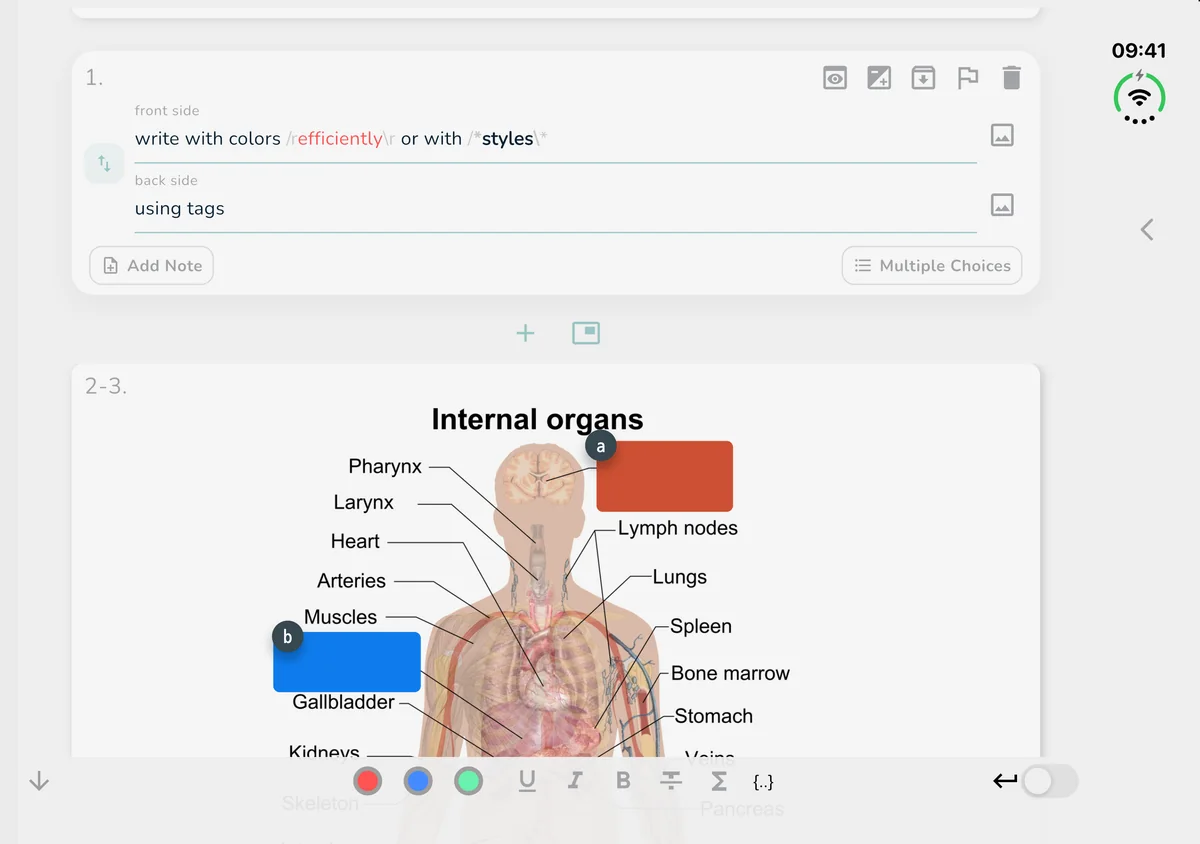Click the 'Arteries' label
This screenshot has width=1200, height=844.
351,581
